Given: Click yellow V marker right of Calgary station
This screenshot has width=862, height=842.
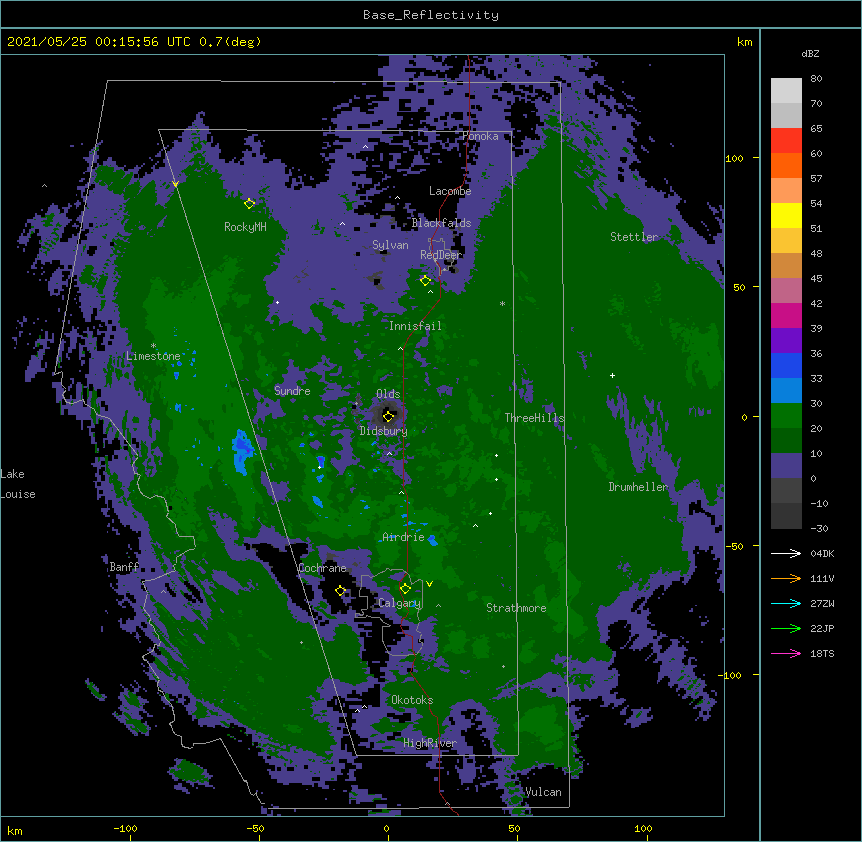Looking at the screenshot, I should (x=429, y=584).
